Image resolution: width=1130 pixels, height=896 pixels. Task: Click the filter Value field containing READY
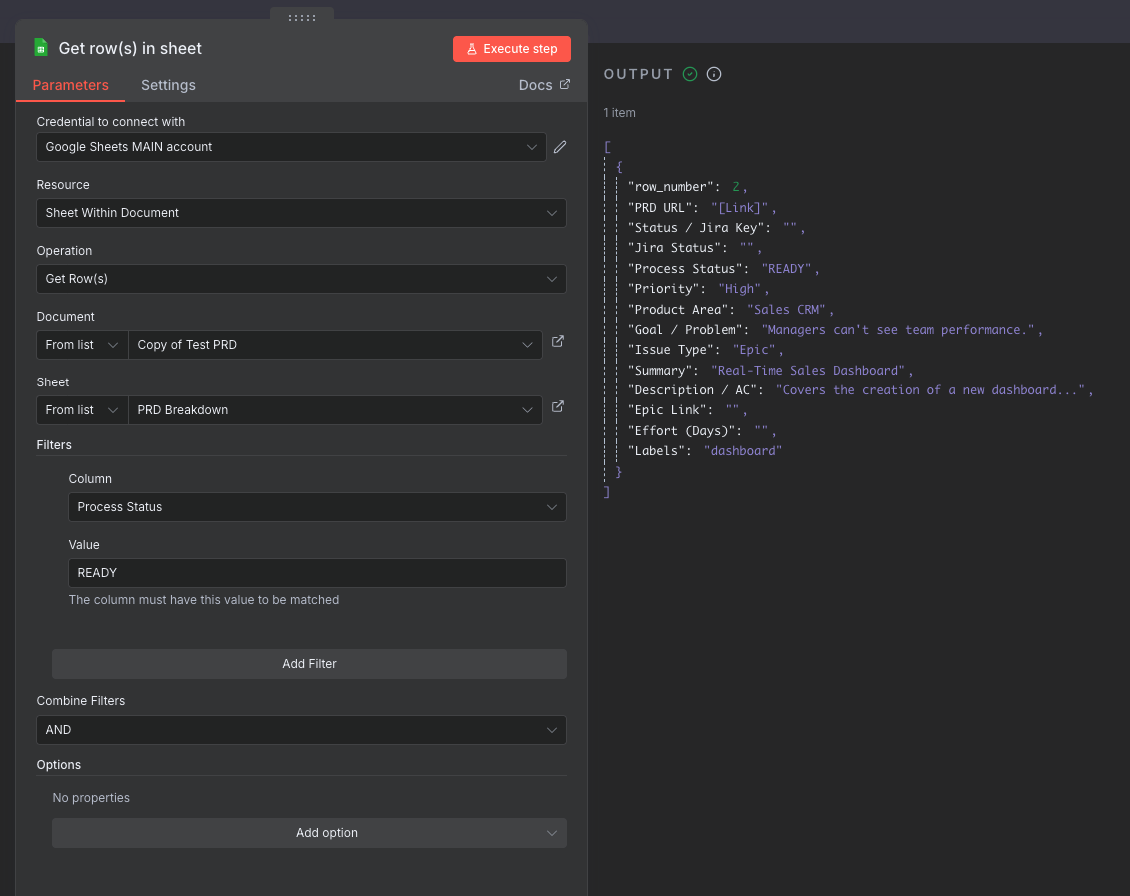(x=317, y=573)
